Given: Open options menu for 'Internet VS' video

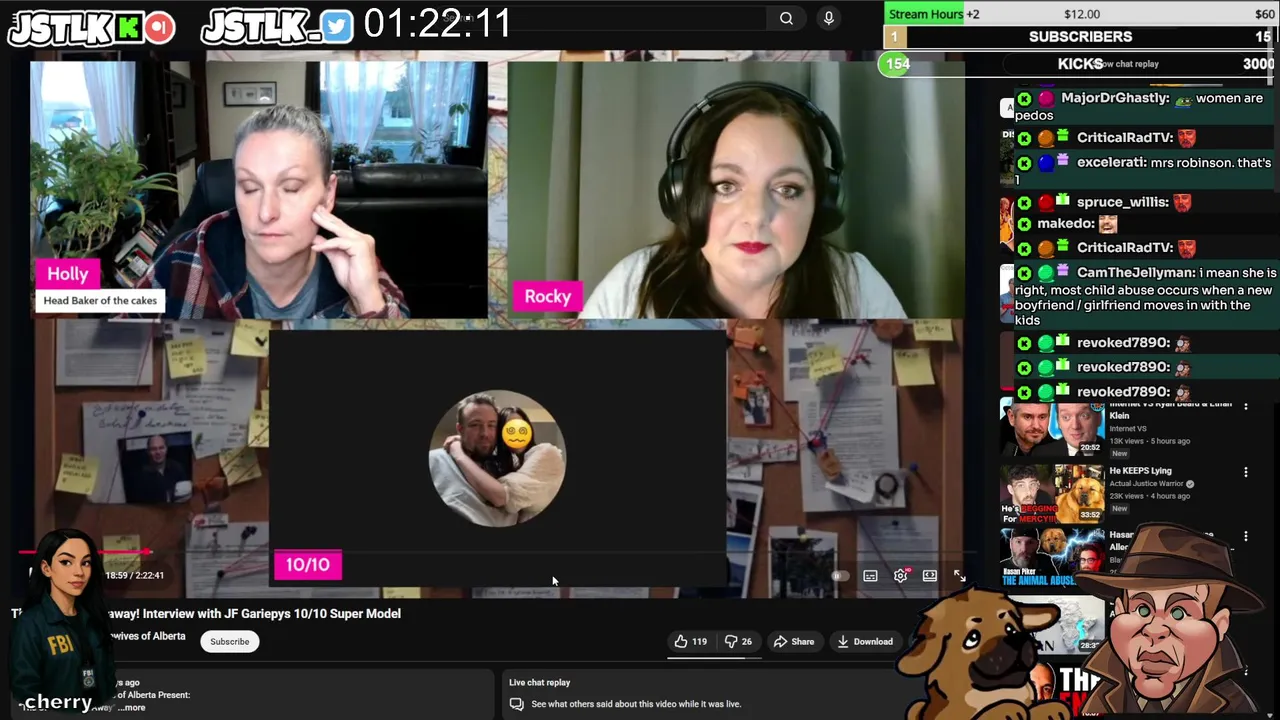Looking at the screenshot, I should (x=1246, y=405).
